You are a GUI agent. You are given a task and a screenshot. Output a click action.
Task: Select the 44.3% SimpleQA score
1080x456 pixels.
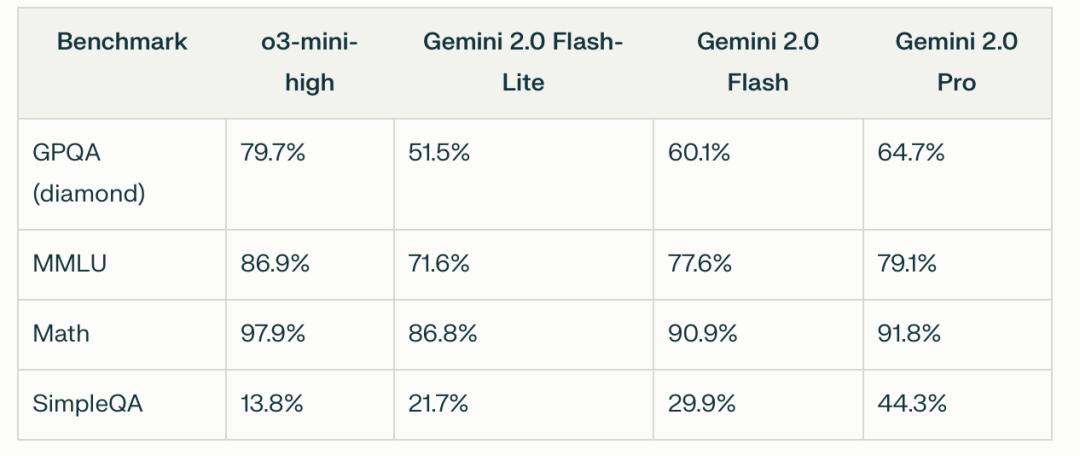[x=912, y=404]
